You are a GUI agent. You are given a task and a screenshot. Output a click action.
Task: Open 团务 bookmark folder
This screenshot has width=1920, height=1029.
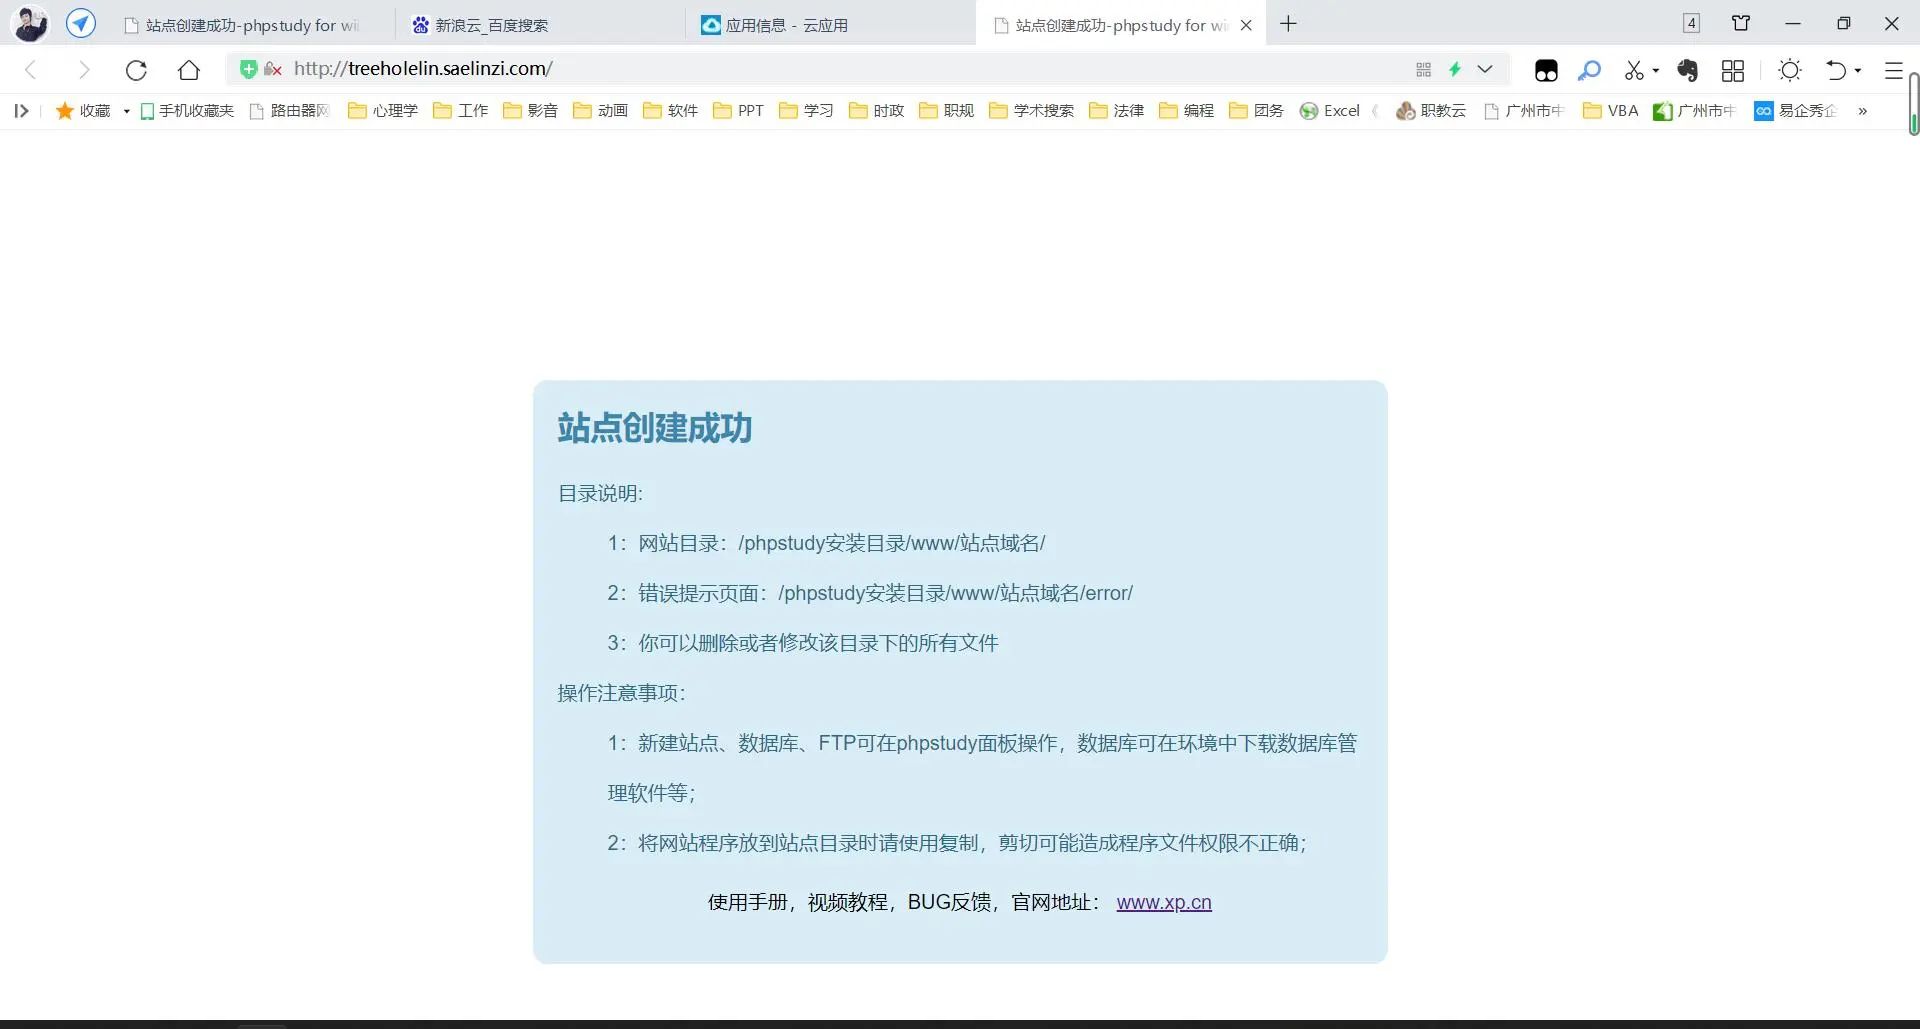1257,111
